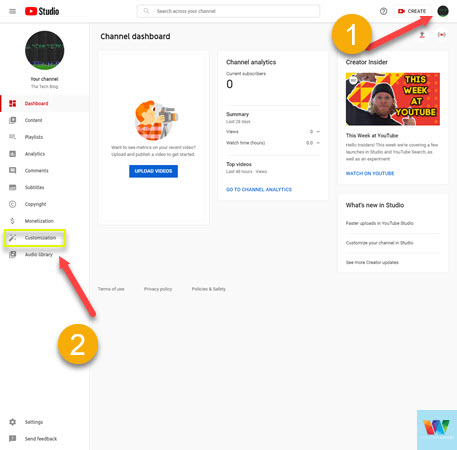Click the Copyright sidebar icon
Viewport: 457px width, 450px height.
click(12, 204)
